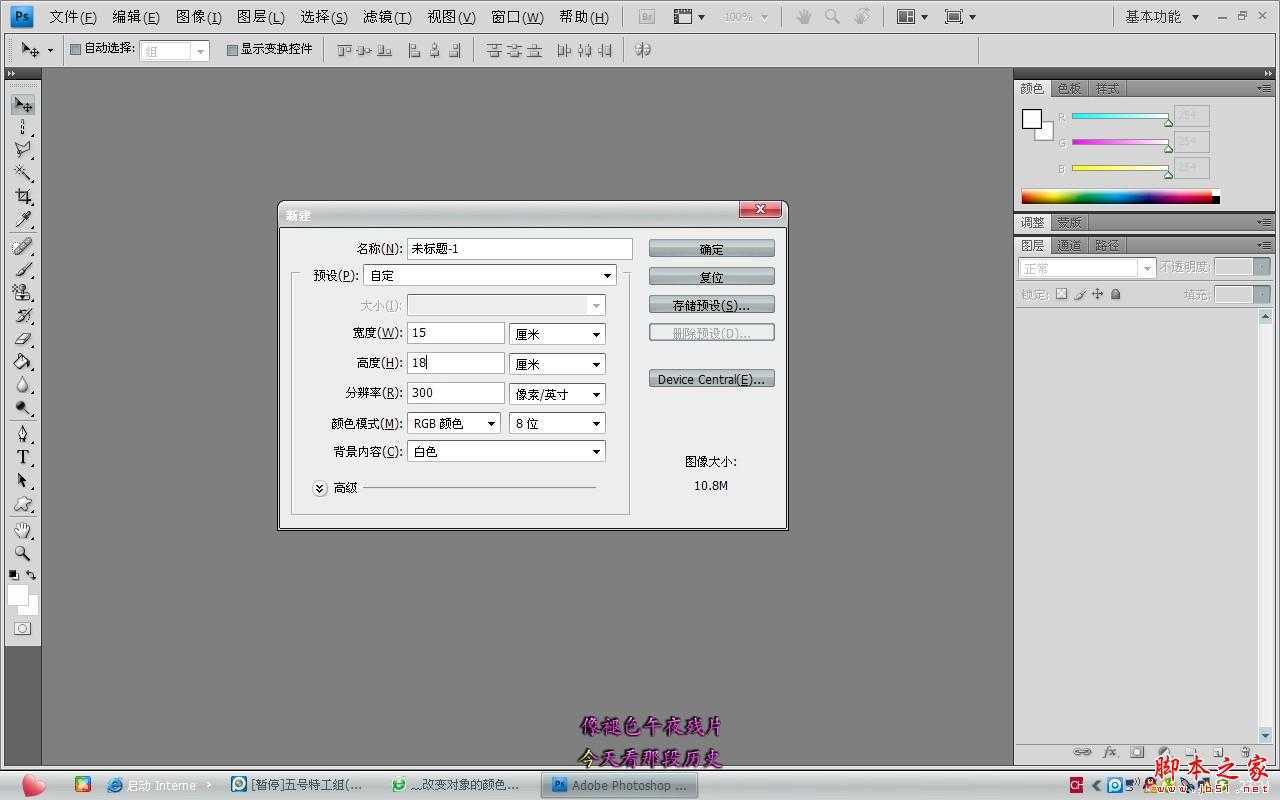Select the Magic Wand tool

coord(22,173)
